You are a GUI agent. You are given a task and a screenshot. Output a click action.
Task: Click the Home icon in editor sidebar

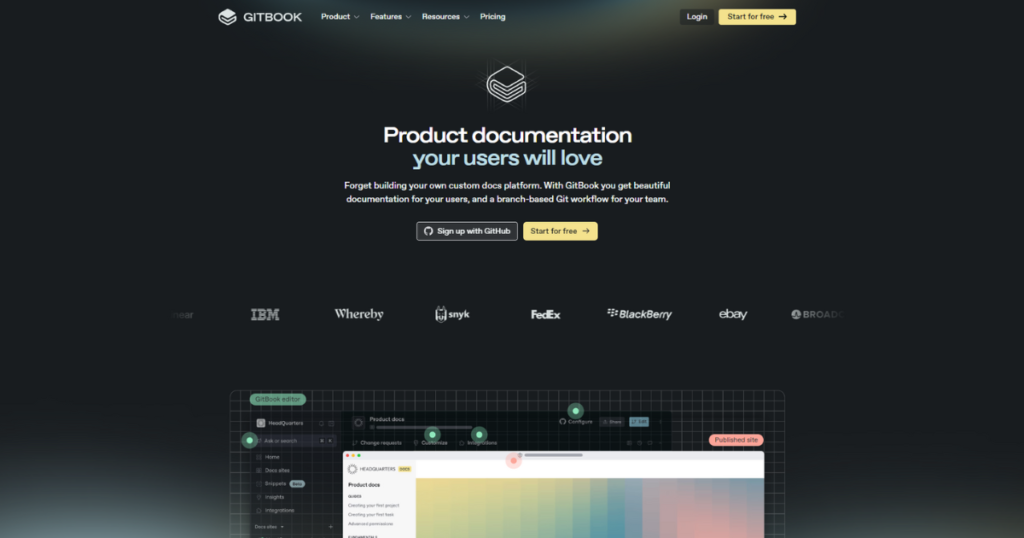point(259,457)
